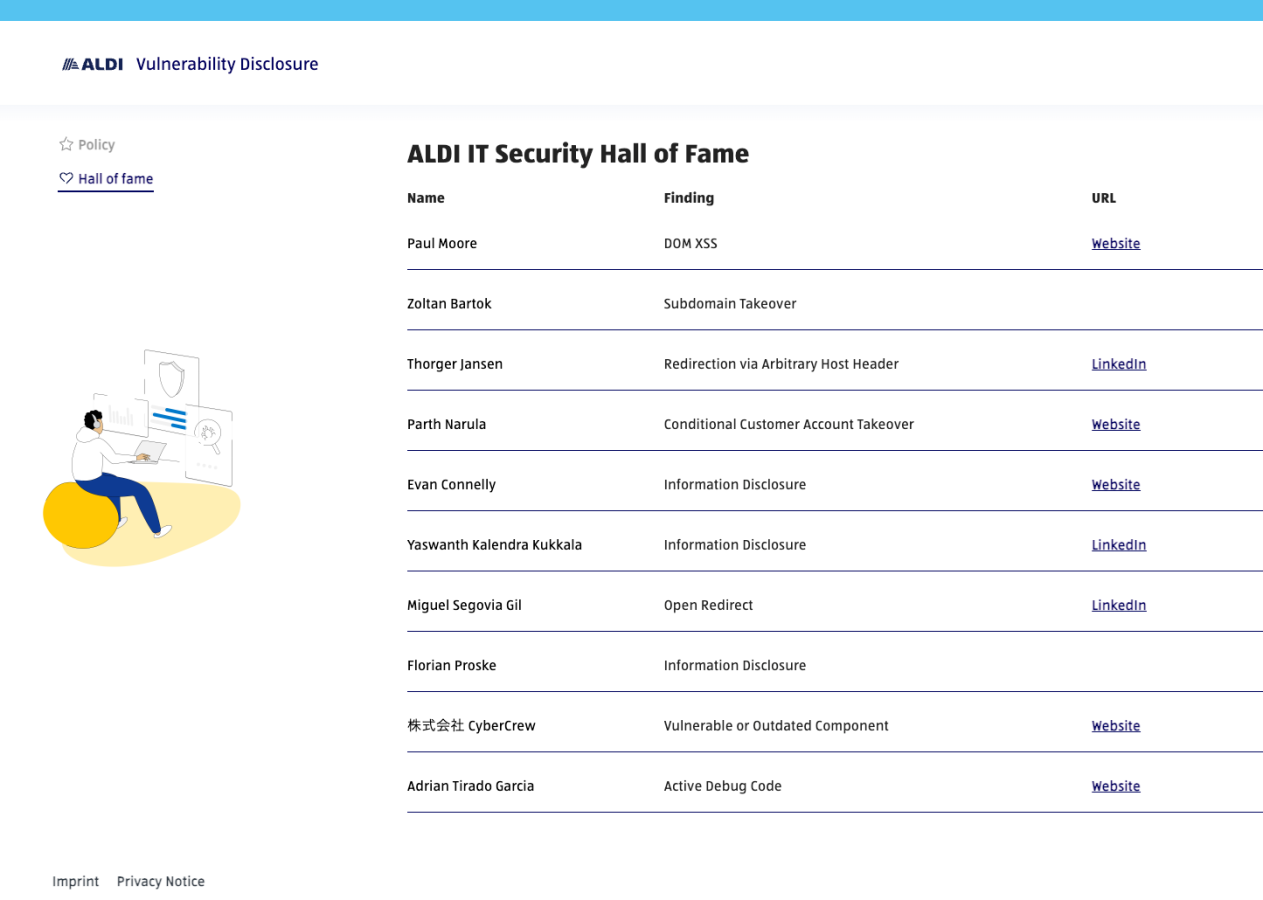The height and width of the screenshot is (900, 1263).
Task: Click the heart icon beside Hall of fame
Action: (x=66, y=179)
